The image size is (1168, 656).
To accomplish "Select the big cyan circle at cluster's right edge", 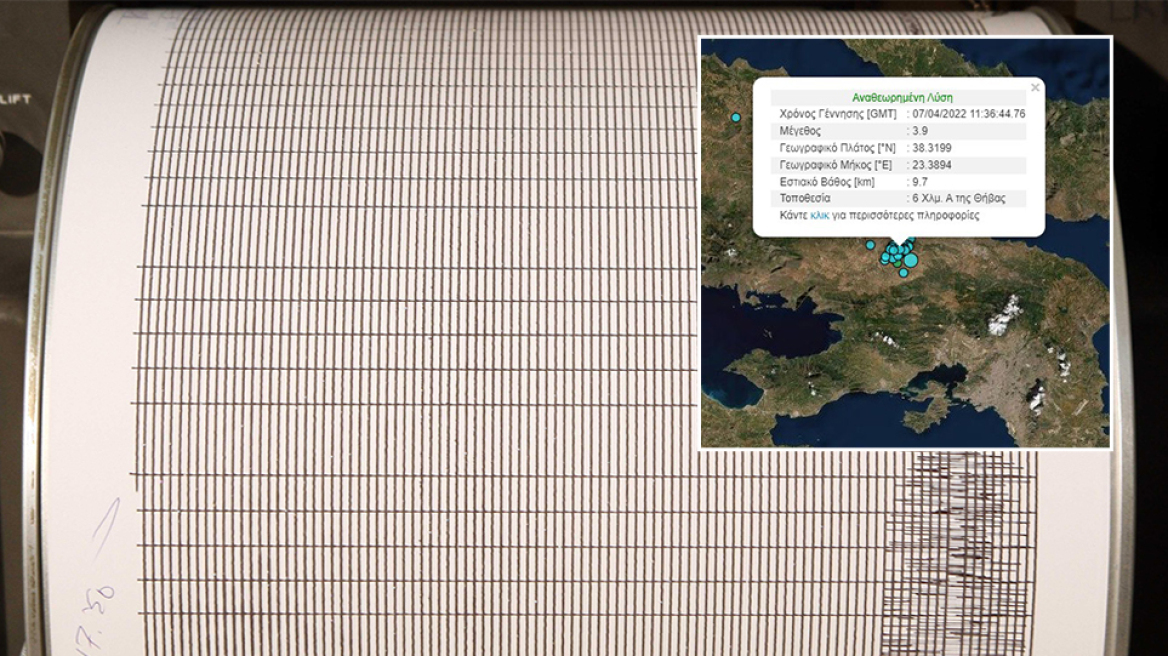I will (910, 260).
